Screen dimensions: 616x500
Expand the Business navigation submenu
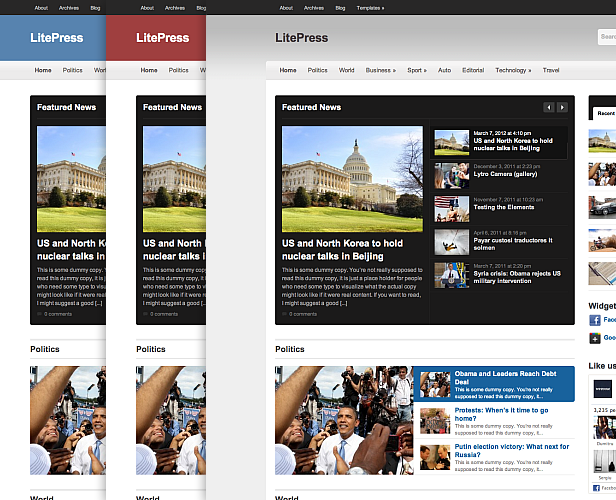[381, 70]
